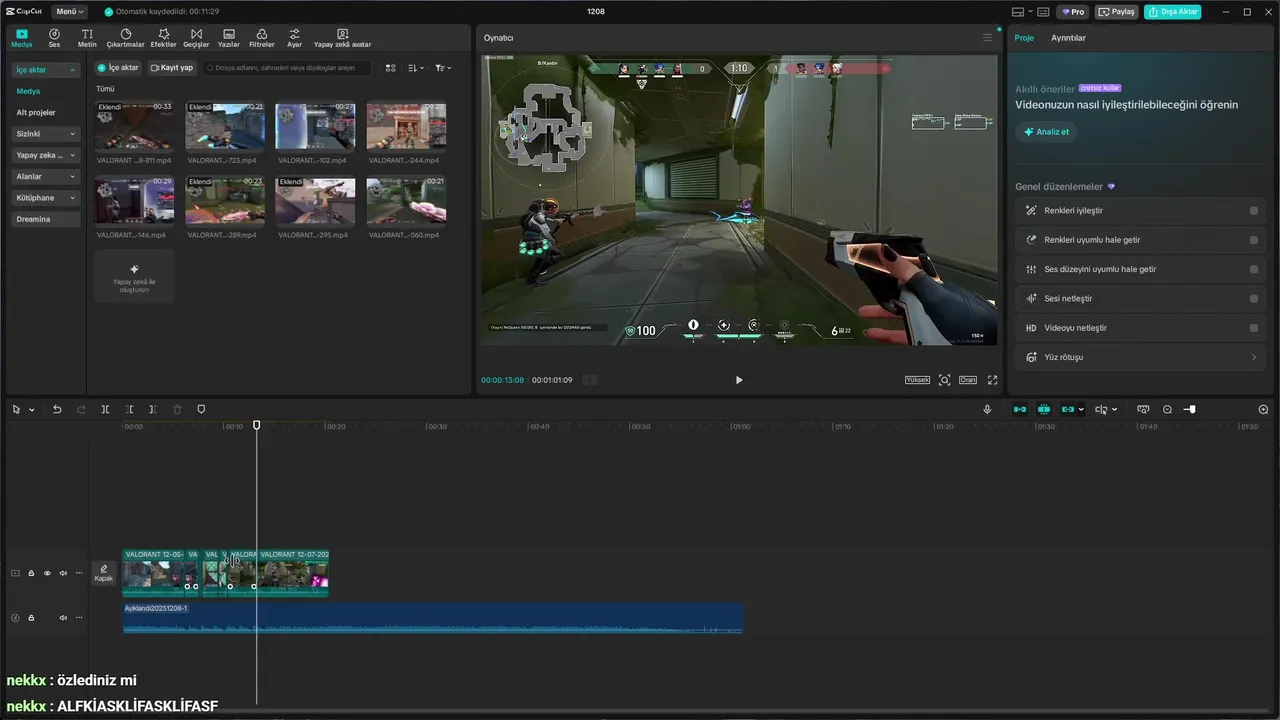Viewport: 1280px width, 720px height.
Task: Switch to the Ayrıntılar tab
Action: click(1068, 38)
